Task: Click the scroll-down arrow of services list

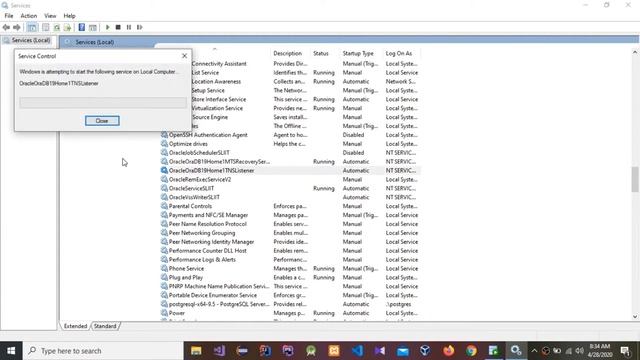Action: point(635,317)
